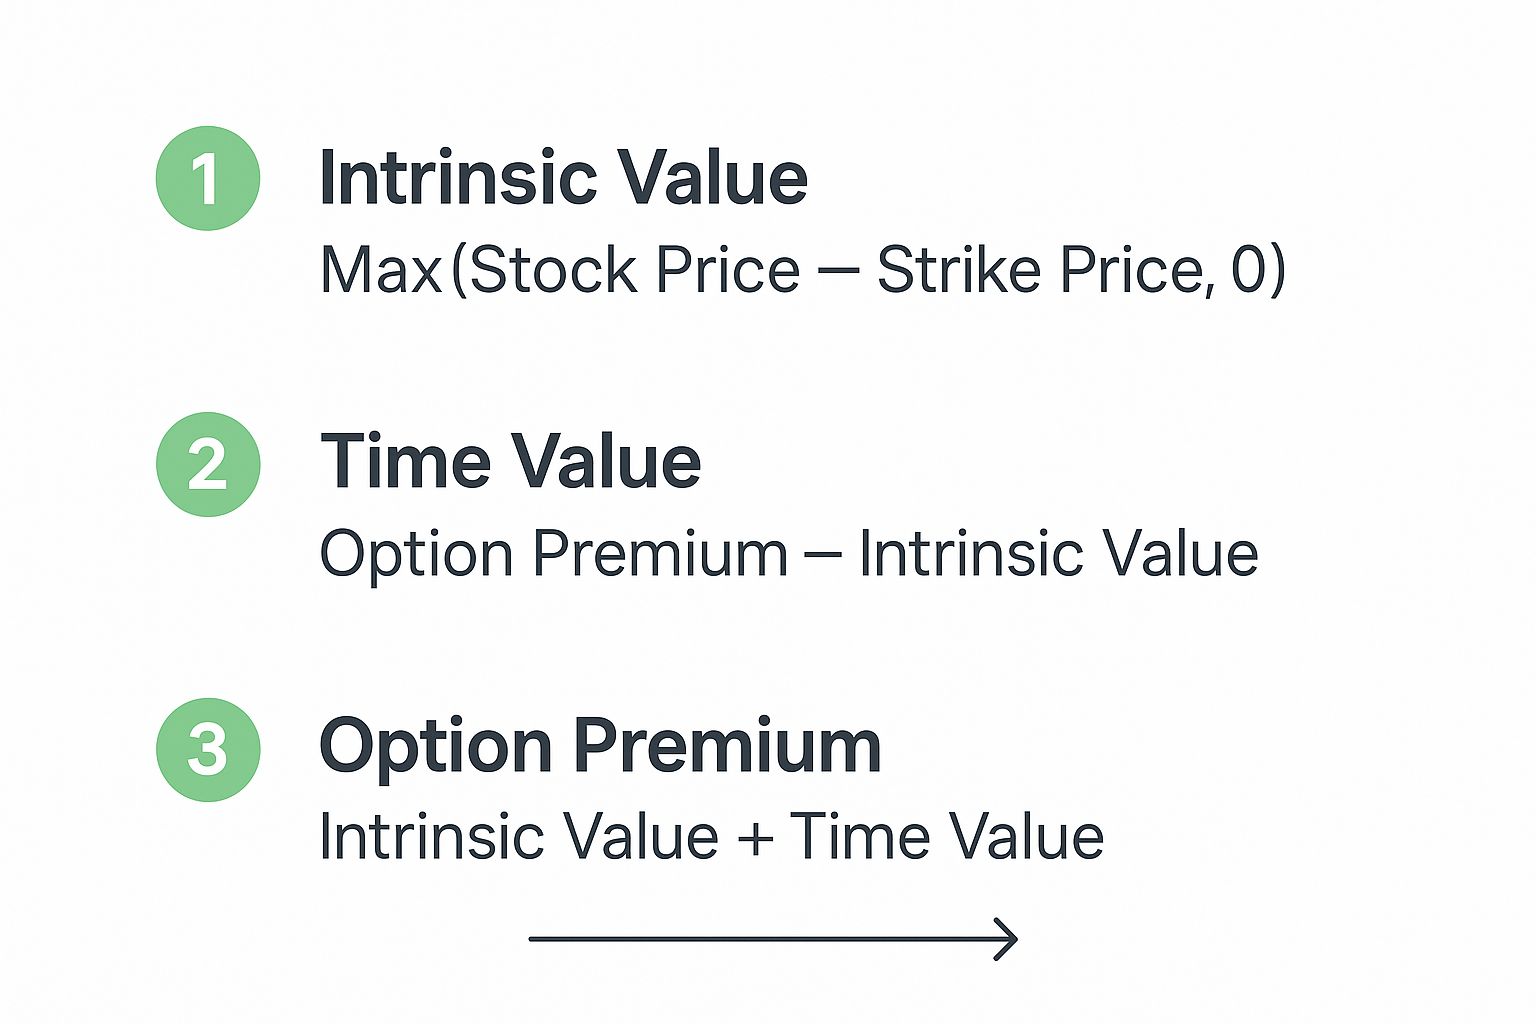Select the bold Time Value heading

click(510, 461)
